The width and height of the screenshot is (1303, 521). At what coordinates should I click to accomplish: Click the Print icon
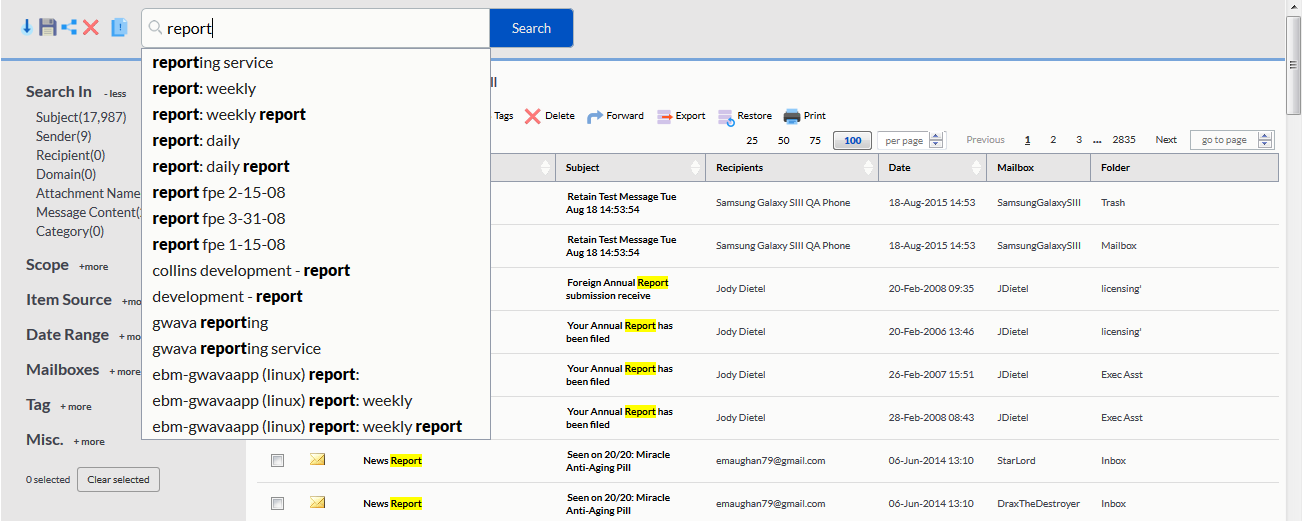click(792, 116)
